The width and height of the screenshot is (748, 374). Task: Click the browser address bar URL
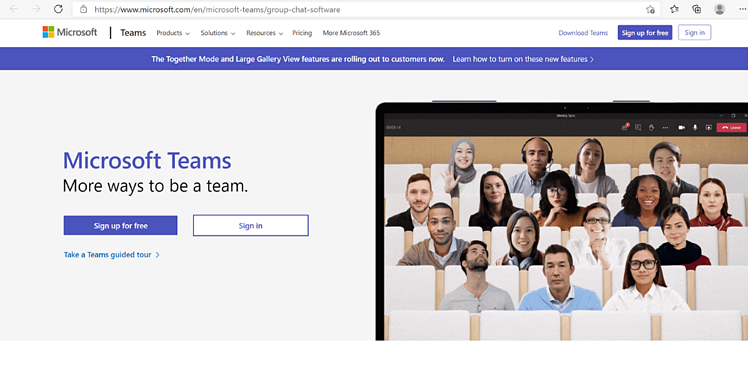tap(217, 9)
